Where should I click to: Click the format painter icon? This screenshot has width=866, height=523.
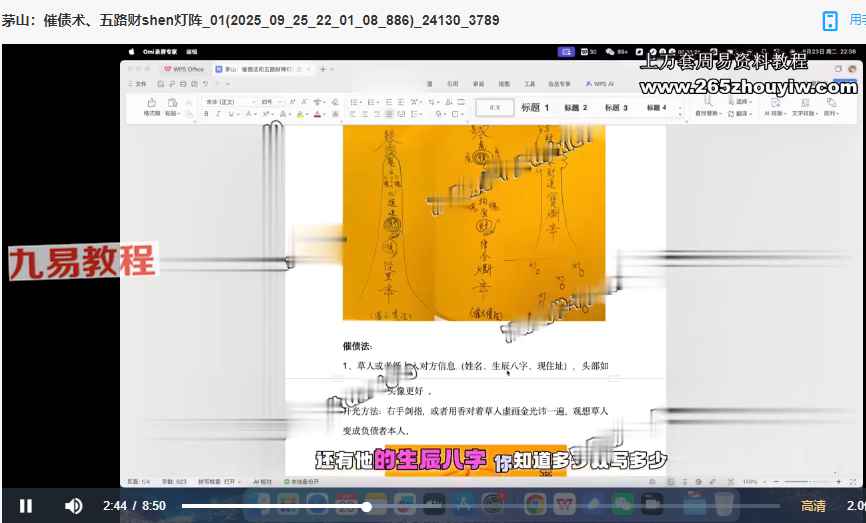point(152,103)
